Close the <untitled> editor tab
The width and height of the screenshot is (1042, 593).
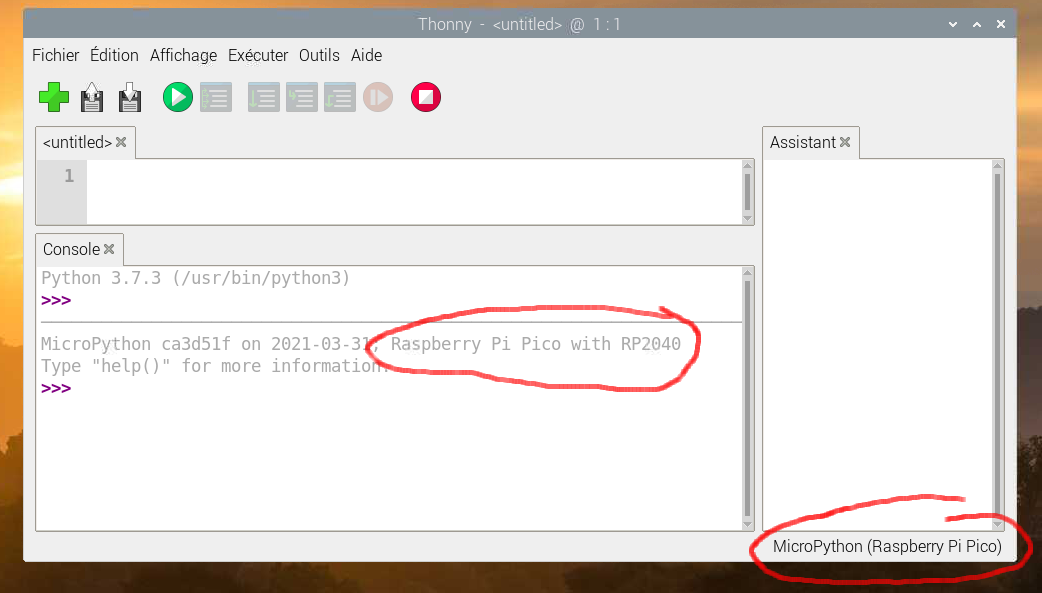[x=121, y=142]
